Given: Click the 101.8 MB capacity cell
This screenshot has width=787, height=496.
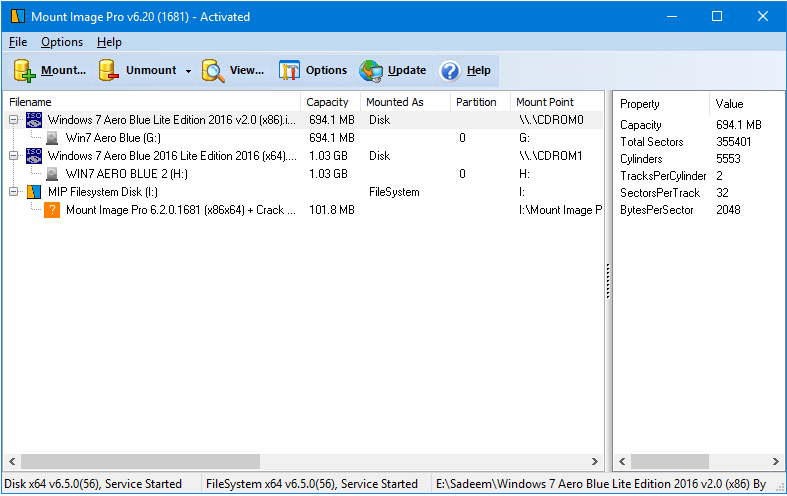Looking at the screenshot, I should [332, 210].
